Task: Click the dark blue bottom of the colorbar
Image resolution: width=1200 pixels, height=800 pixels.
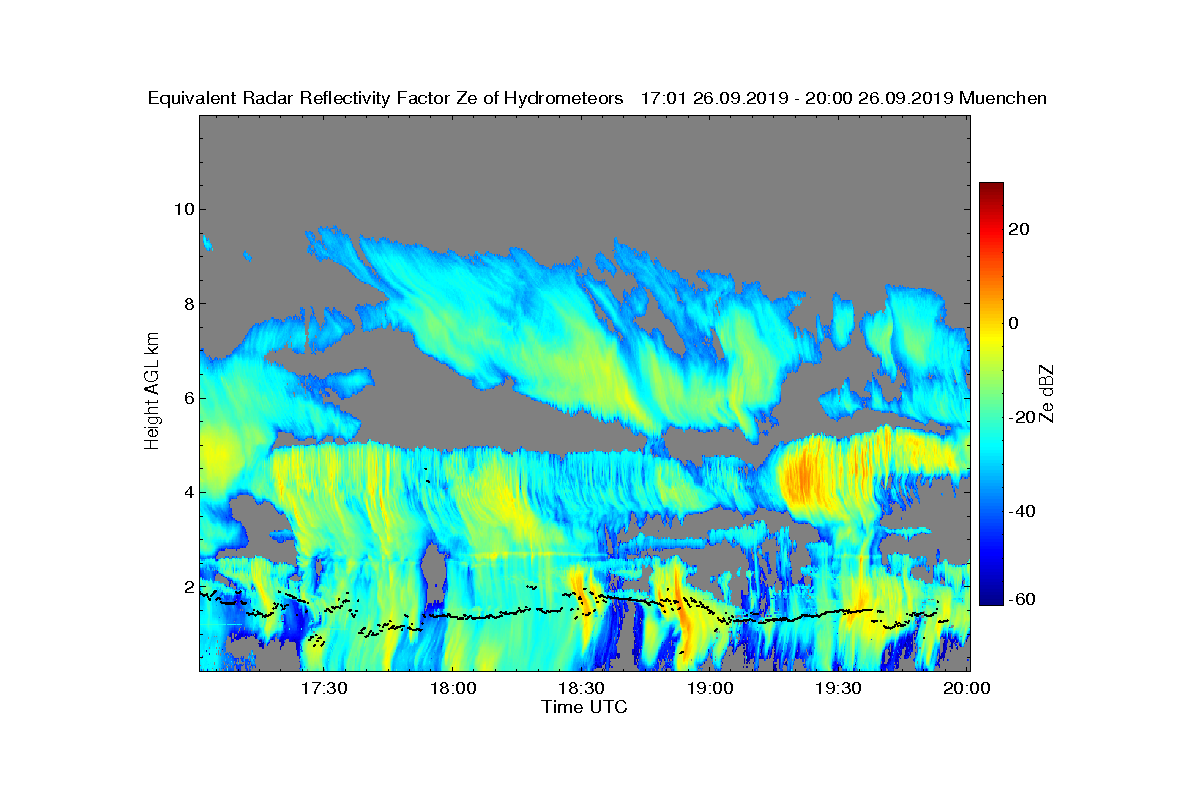Action: coord(991,598)
